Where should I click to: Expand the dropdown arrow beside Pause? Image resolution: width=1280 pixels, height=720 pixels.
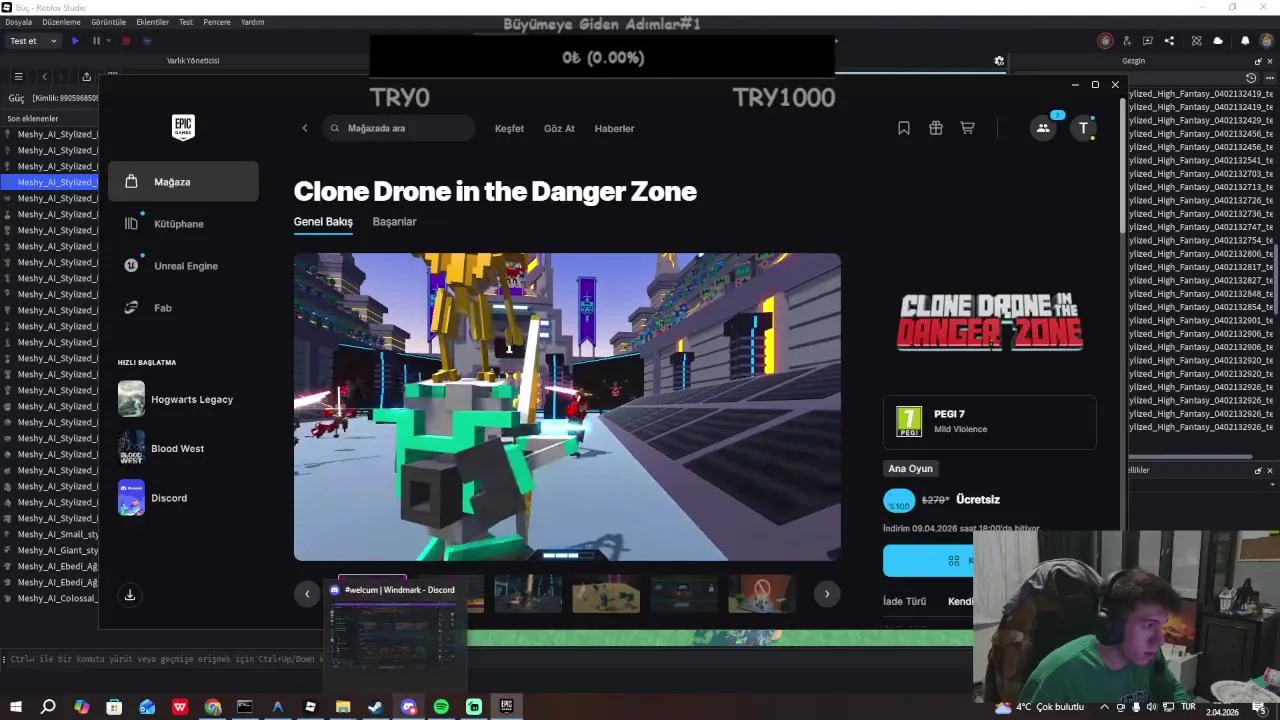tap(108, 41)
